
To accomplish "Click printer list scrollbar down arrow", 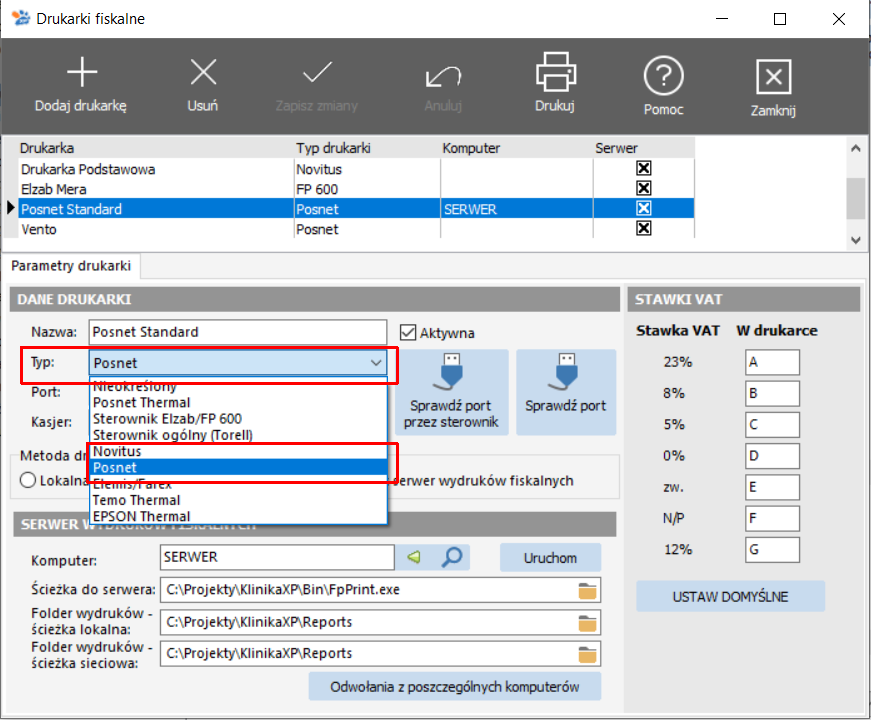I will pos(856,240).
